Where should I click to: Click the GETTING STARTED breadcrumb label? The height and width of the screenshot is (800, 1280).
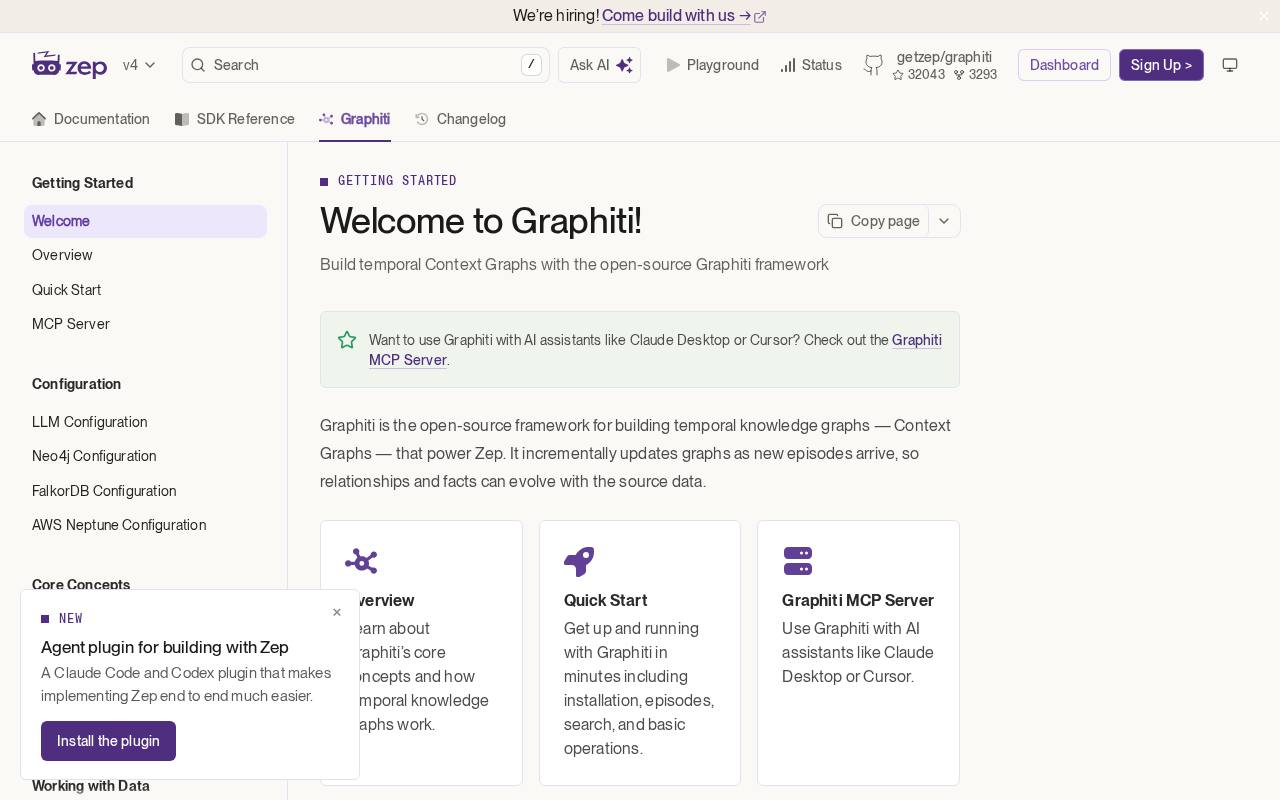pyautogui.click(x=397, y=181)
